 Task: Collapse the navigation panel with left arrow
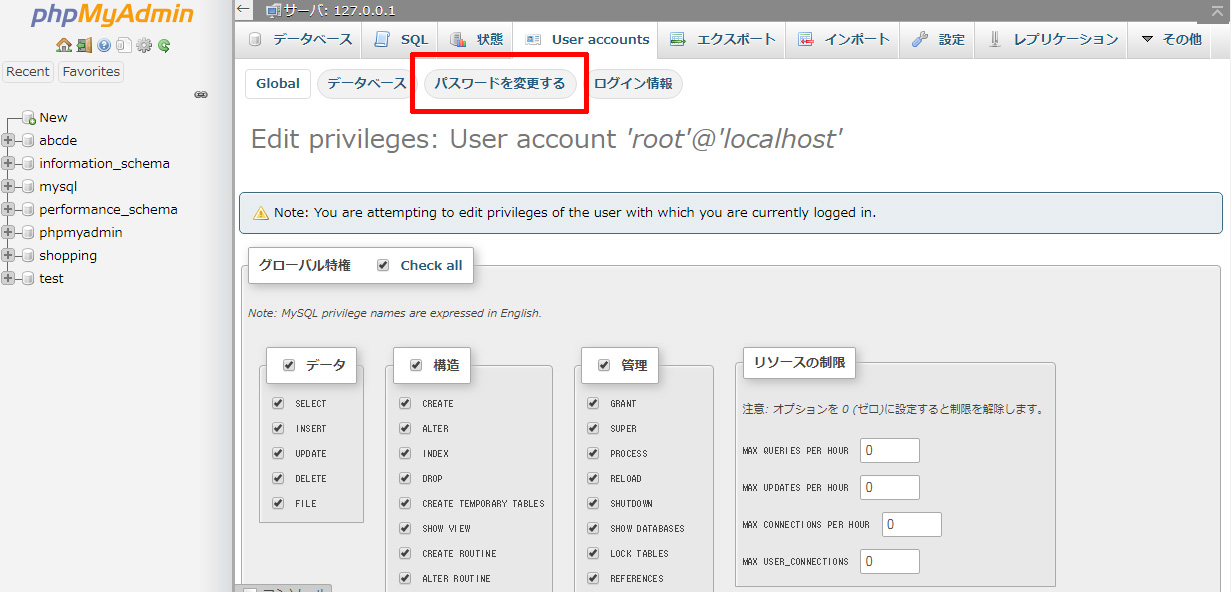(x=244, y=10)
